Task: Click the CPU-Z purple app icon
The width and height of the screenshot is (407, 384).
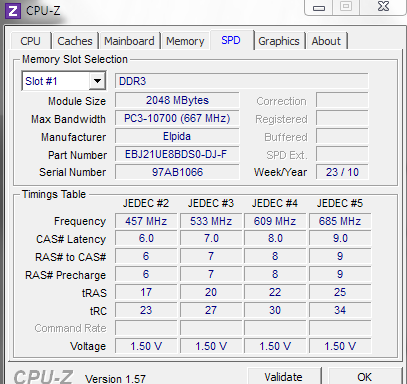Action: [13, 11]
